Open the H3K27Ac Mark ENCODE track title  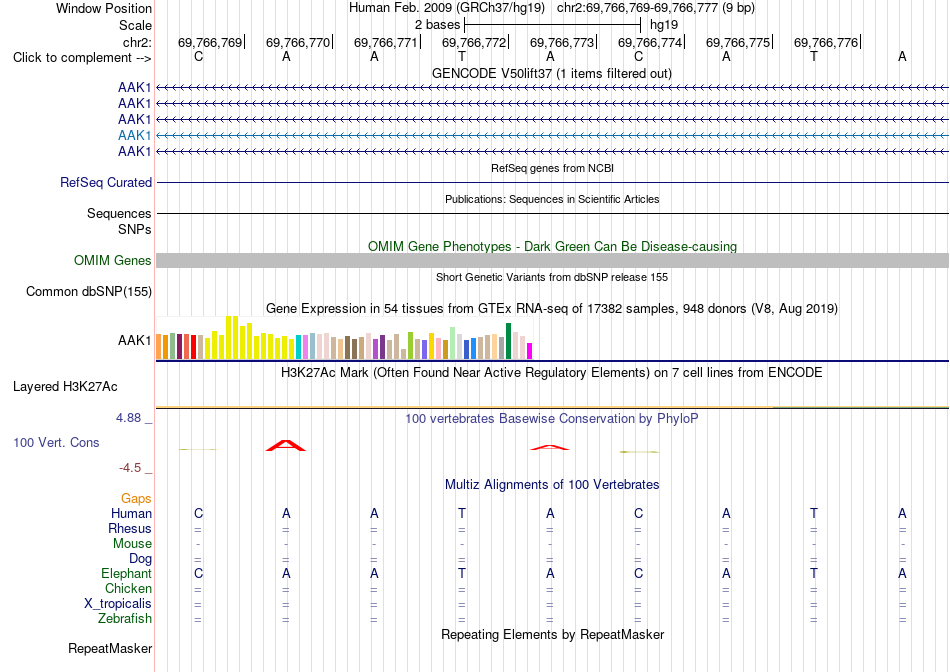551,373
